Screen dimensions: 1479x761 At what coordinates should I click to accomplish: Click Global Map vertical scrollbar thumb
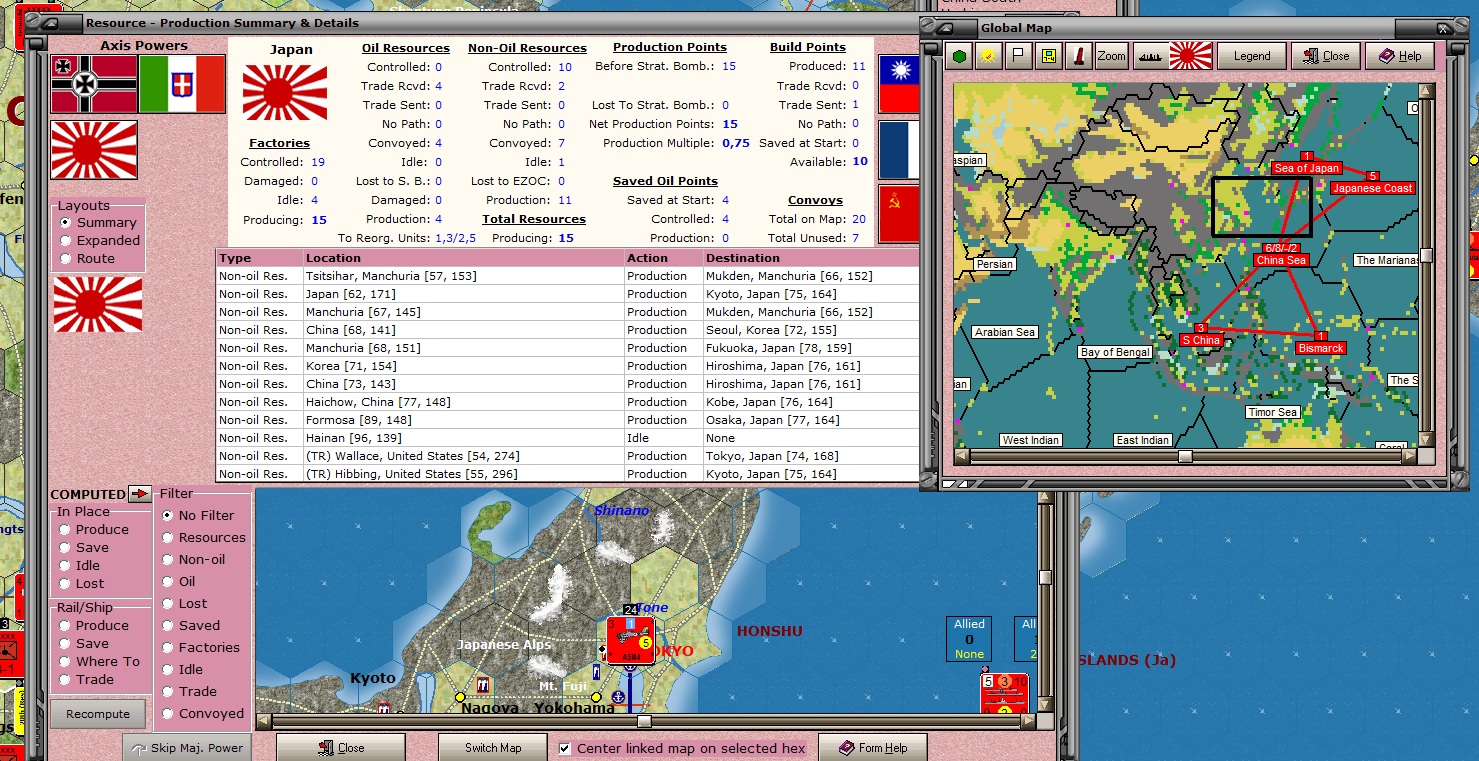pos(1427,255)
